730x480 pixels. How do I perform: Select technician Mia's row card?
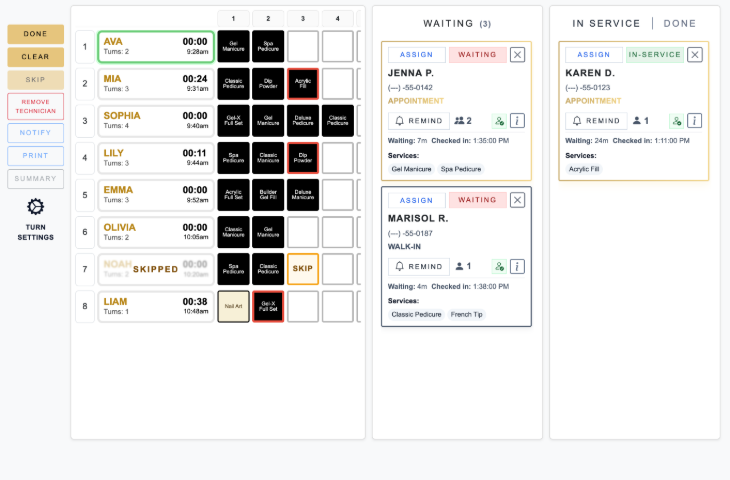tap(156, 84)
